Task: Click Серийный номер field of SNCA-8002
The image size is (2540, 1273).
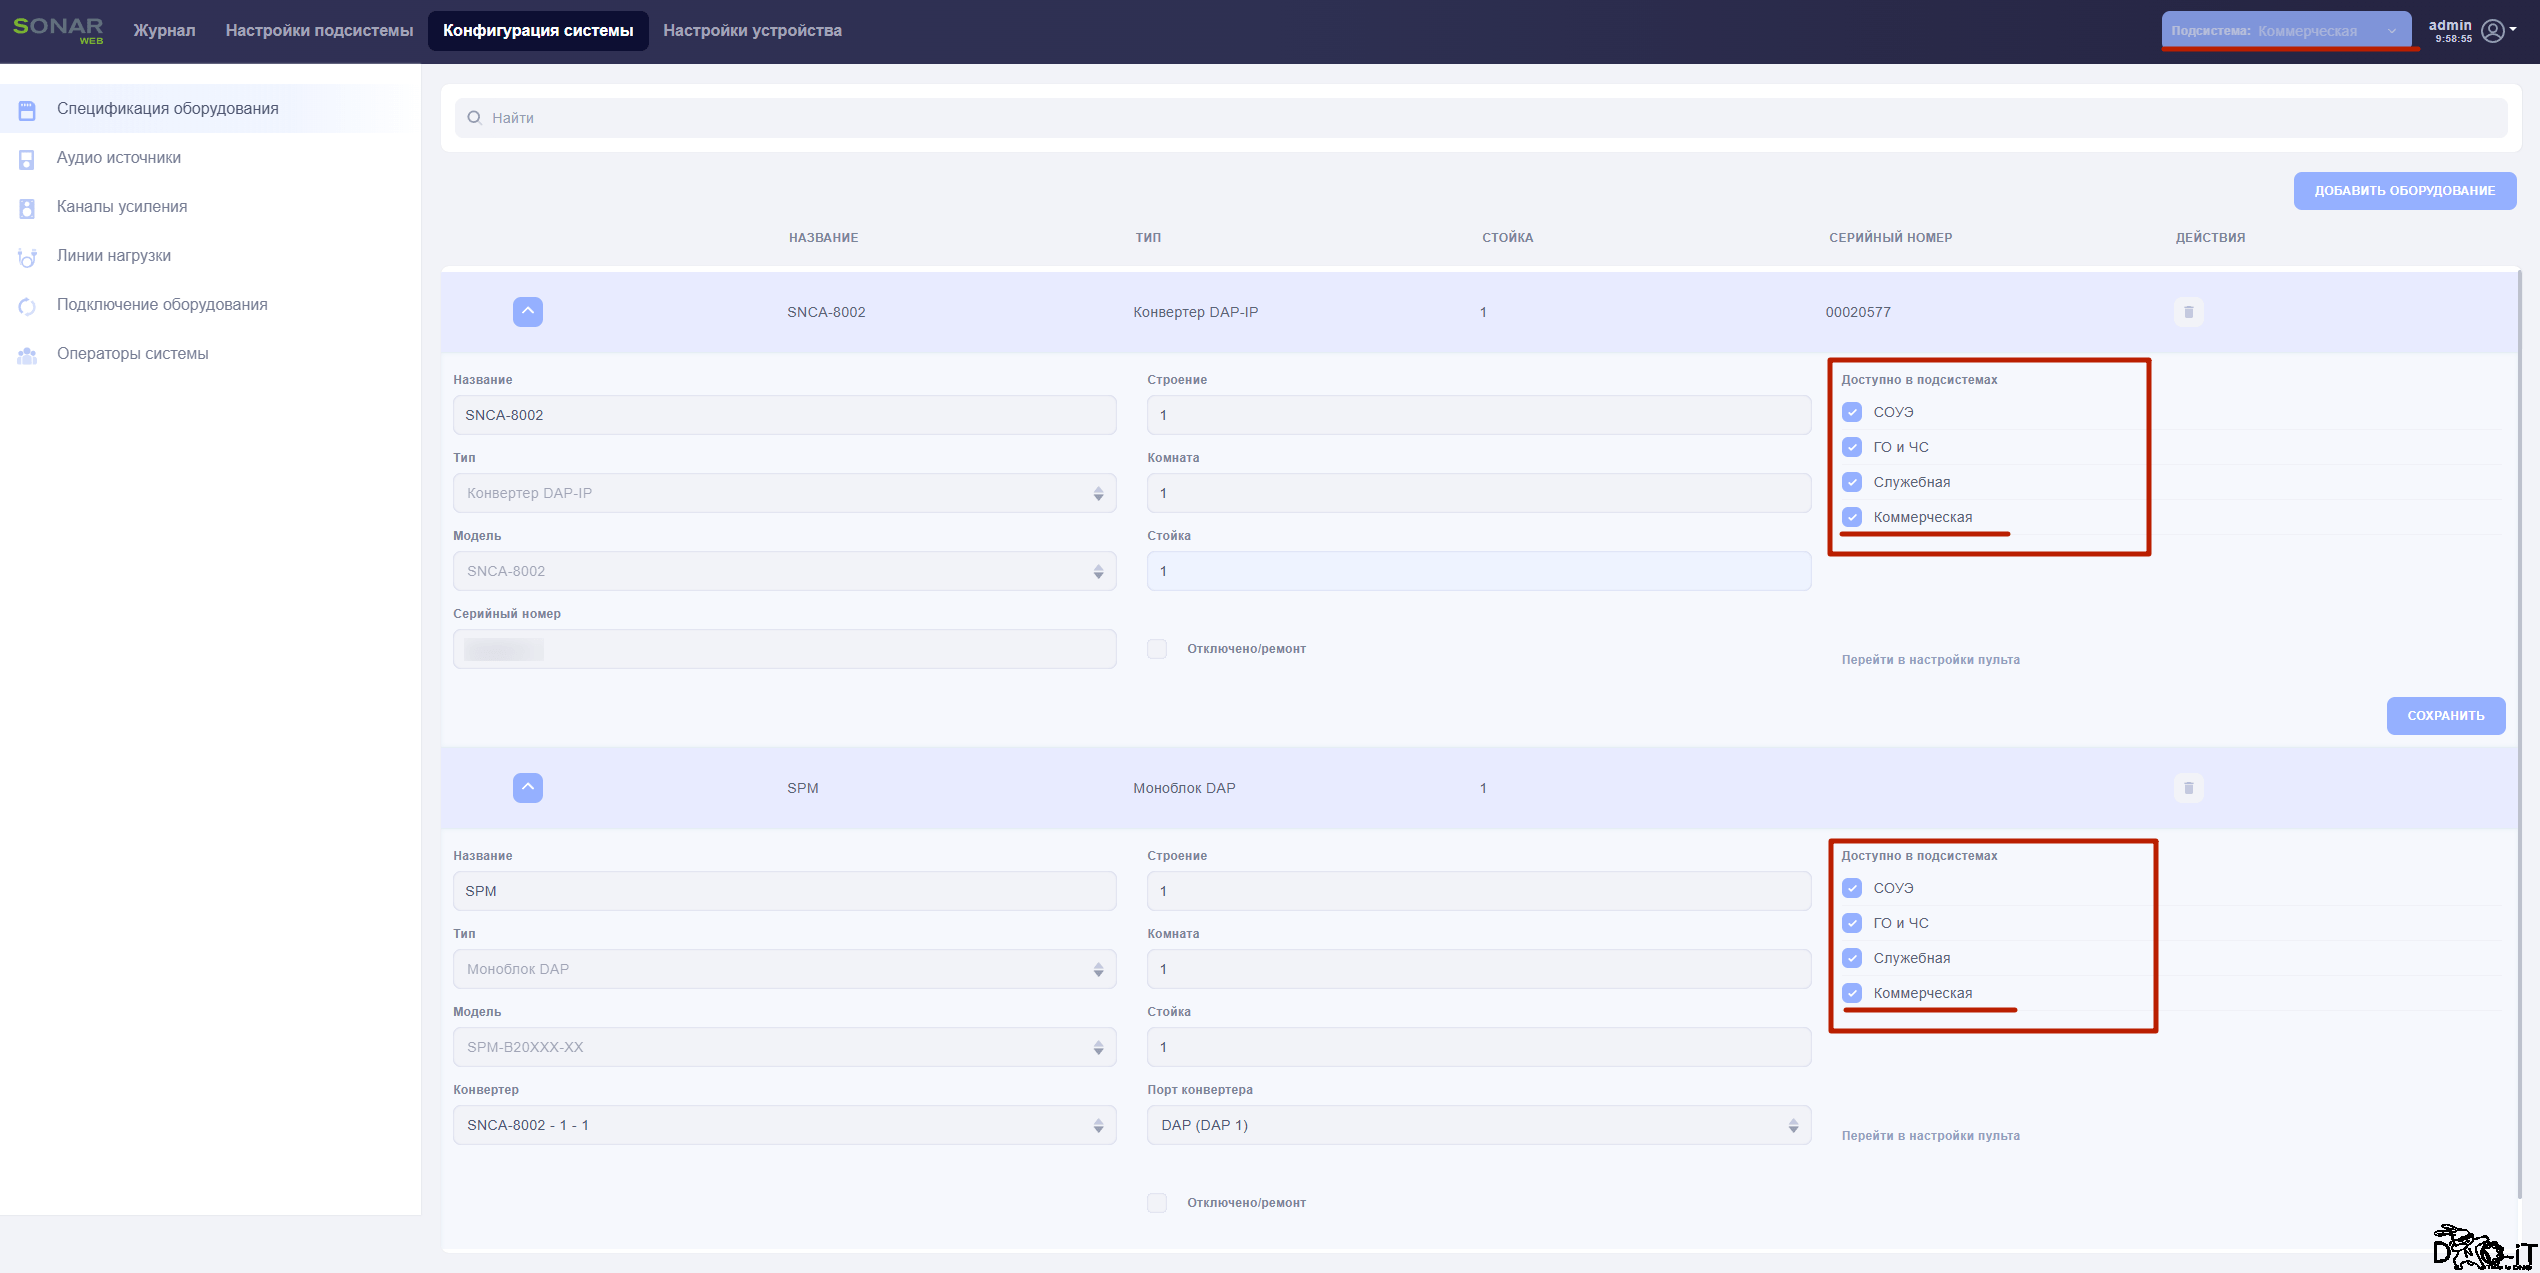Action: click(x=785, y=649)
